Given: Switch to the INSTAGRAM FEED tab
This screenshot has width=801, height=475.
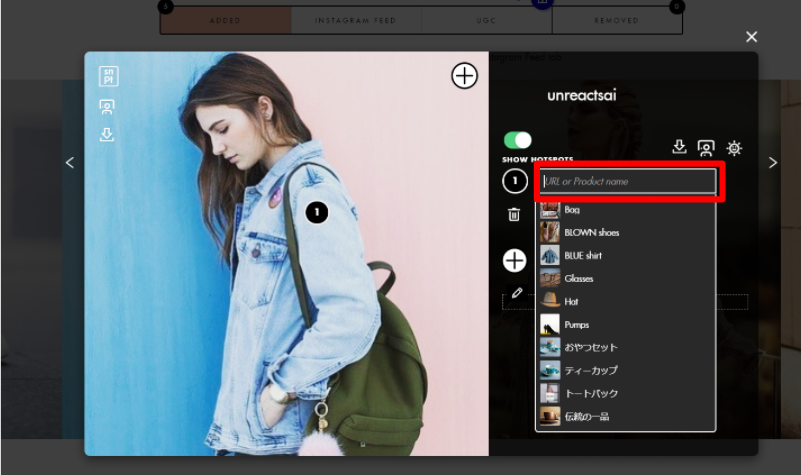Looking at the screenshot, I should pyautogui.click(x=356, y=20).
